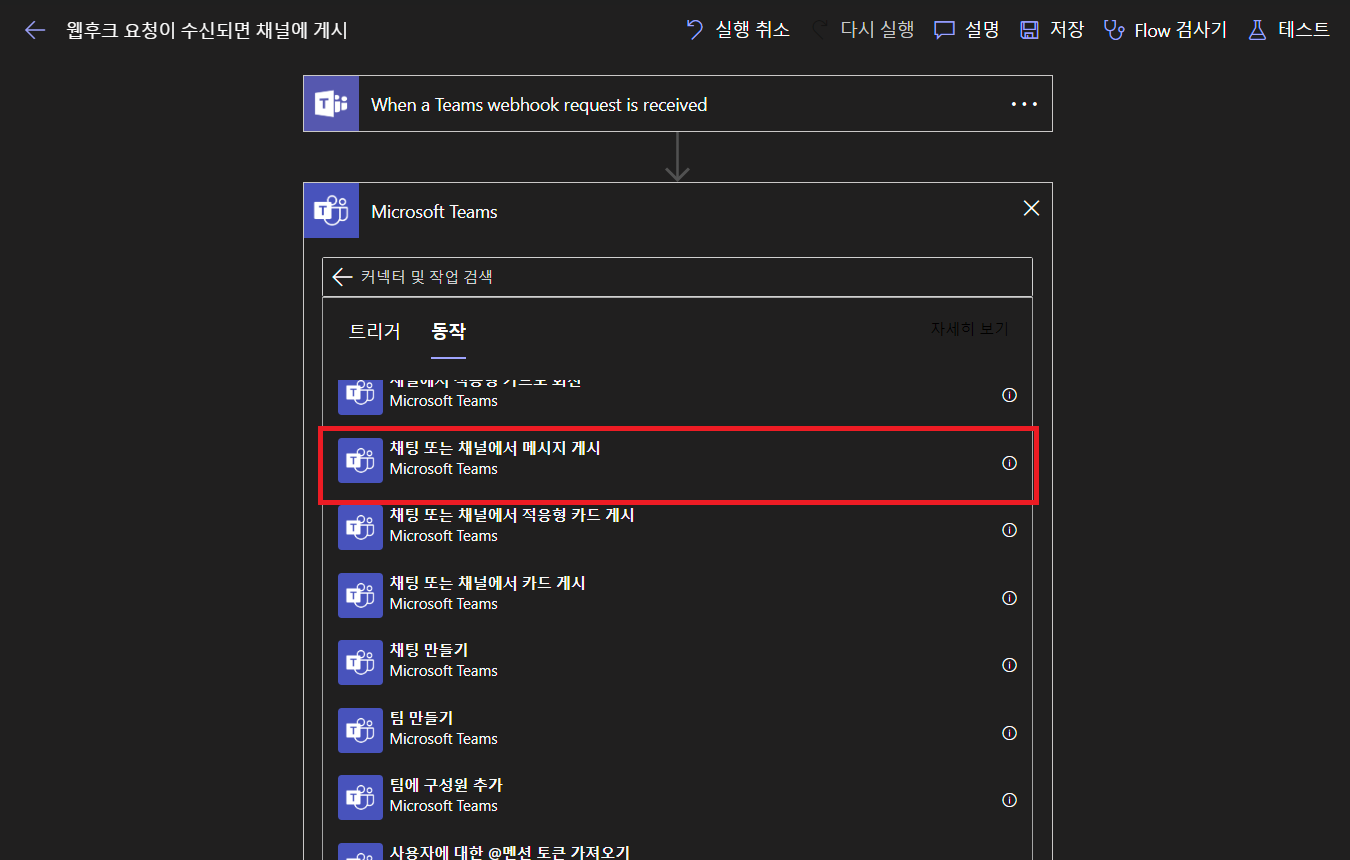Screen dimensions: 1350x860
Task: Open the webhook trigger card
Action: (677, 104)
